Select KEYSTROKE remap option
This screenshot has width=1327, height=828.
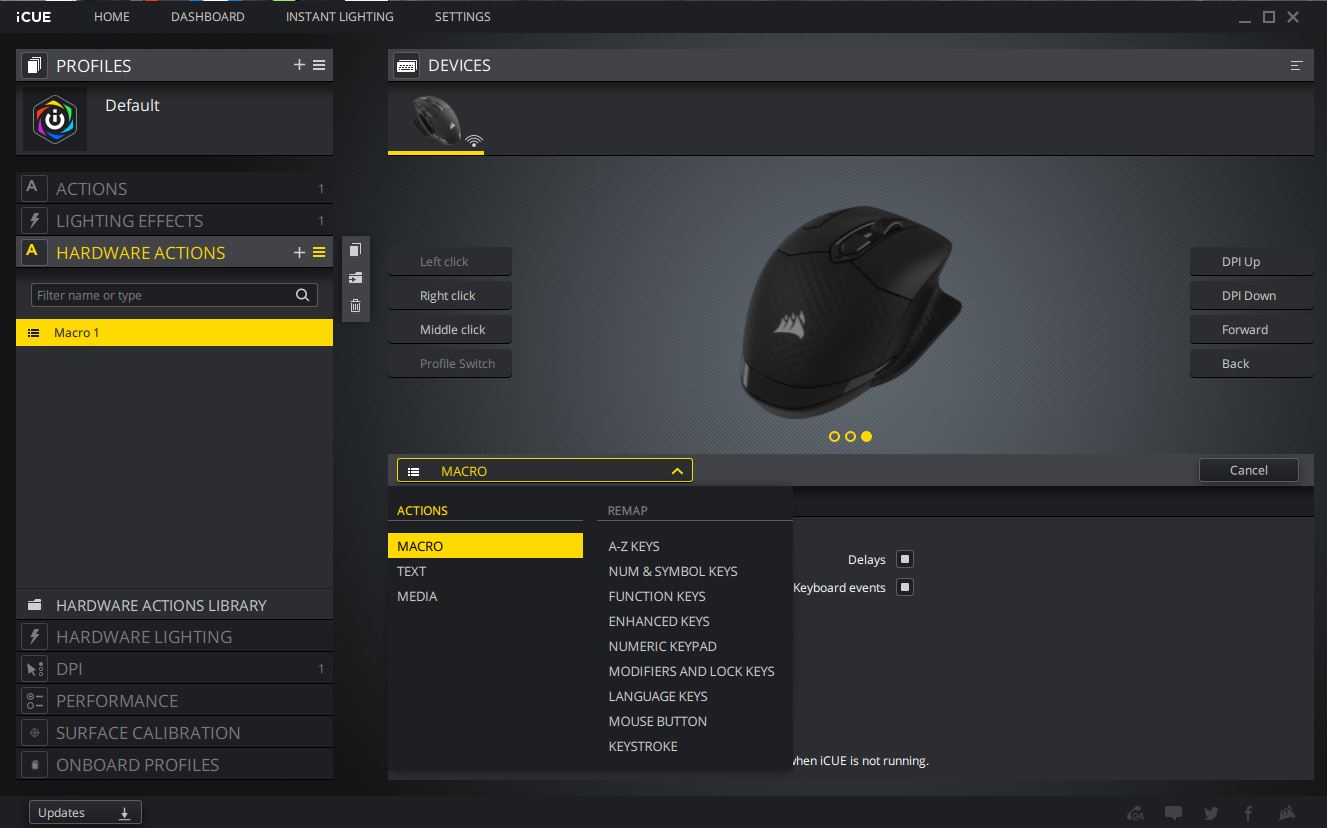(x=643, y=746)
